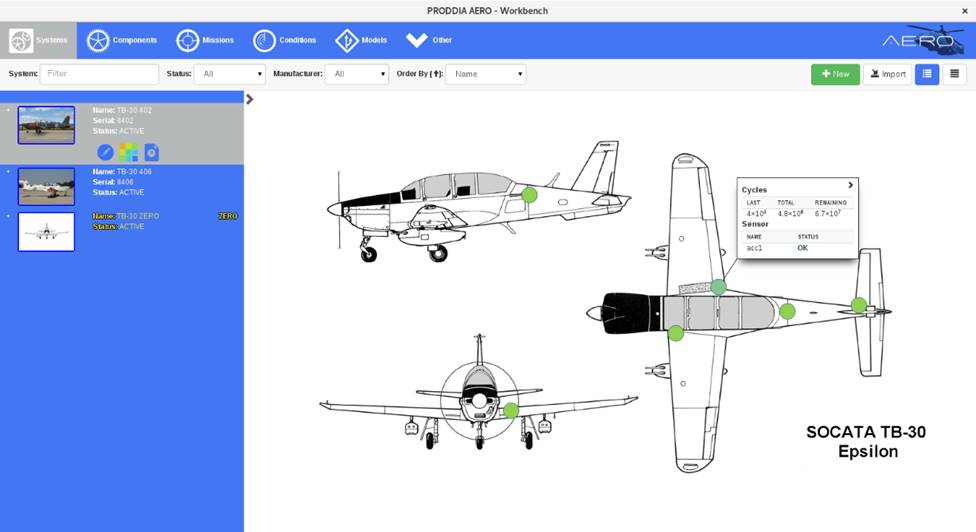The image size is (976, 532).
Task: Open the colored grid icon for TB-30 402
Action: pos(129,152)
